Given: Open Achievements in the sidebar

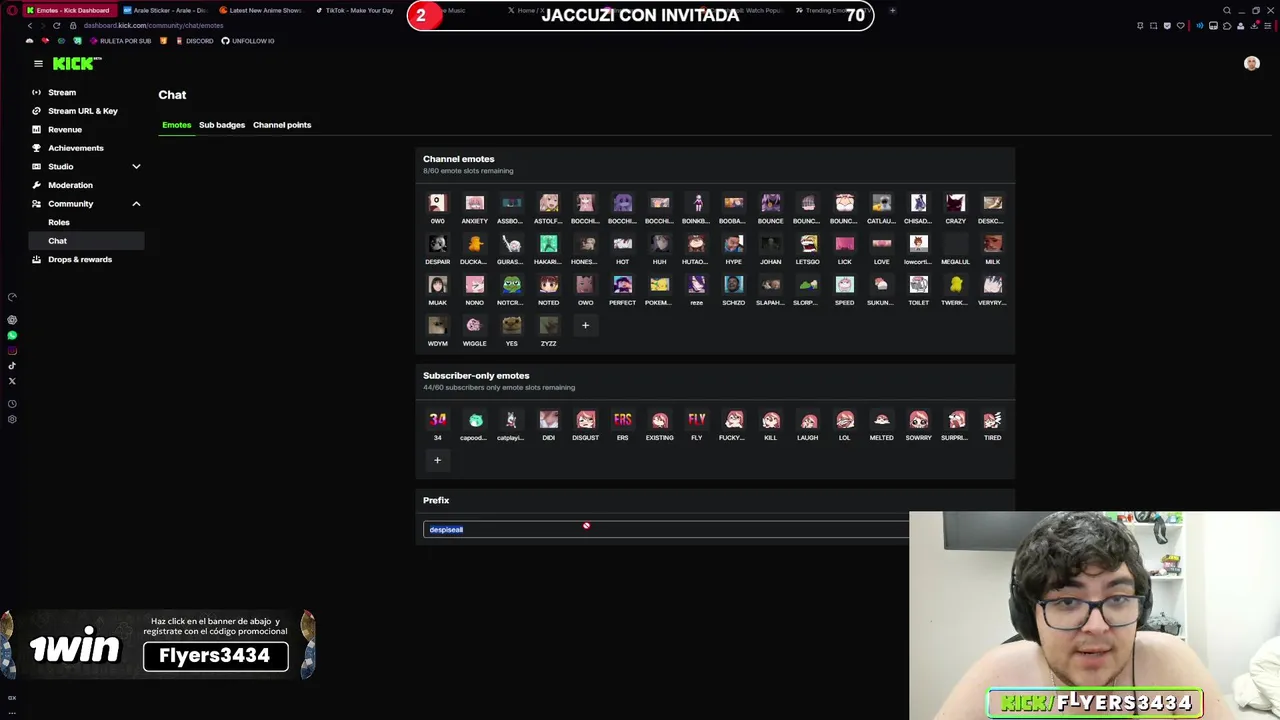Looking at the screenshot, I should pos(75,148).
